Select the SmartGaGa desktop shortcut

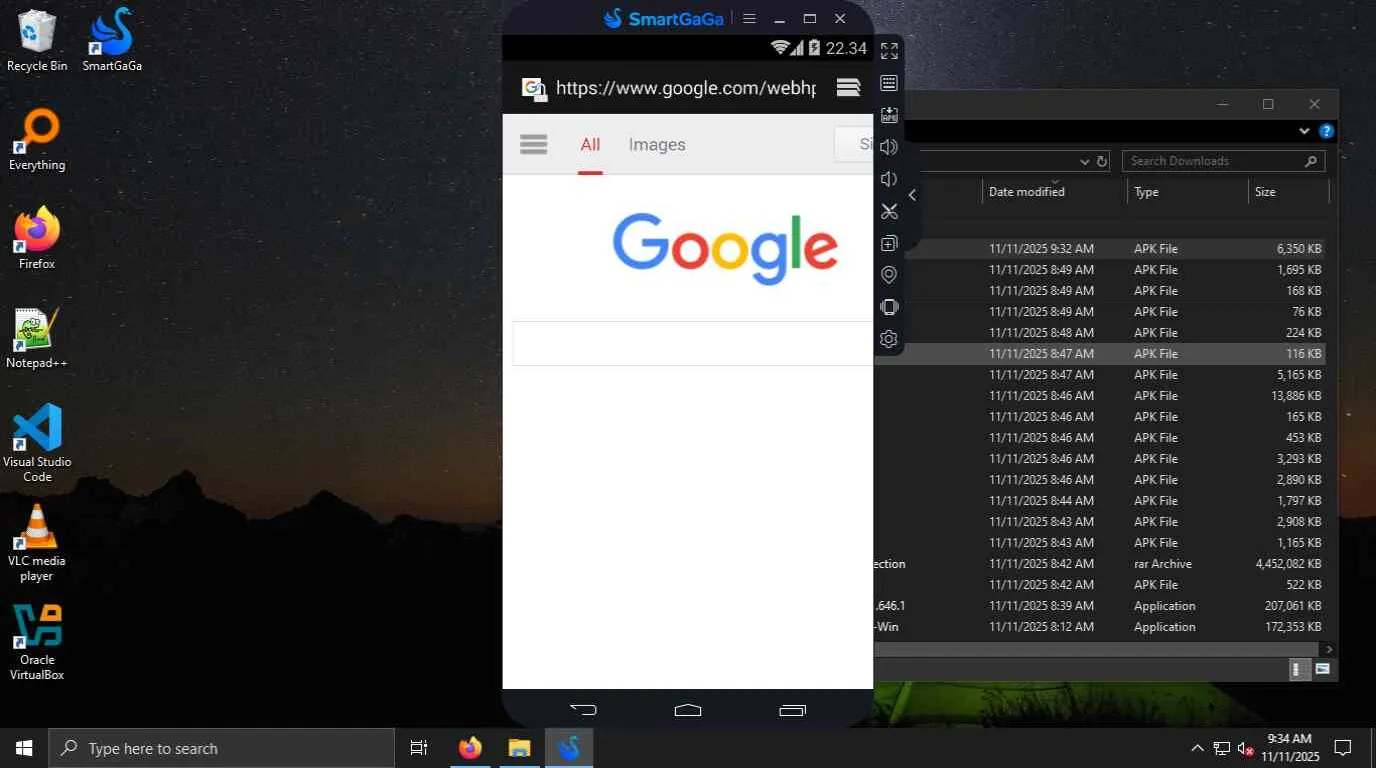click(x=112, y=41)
